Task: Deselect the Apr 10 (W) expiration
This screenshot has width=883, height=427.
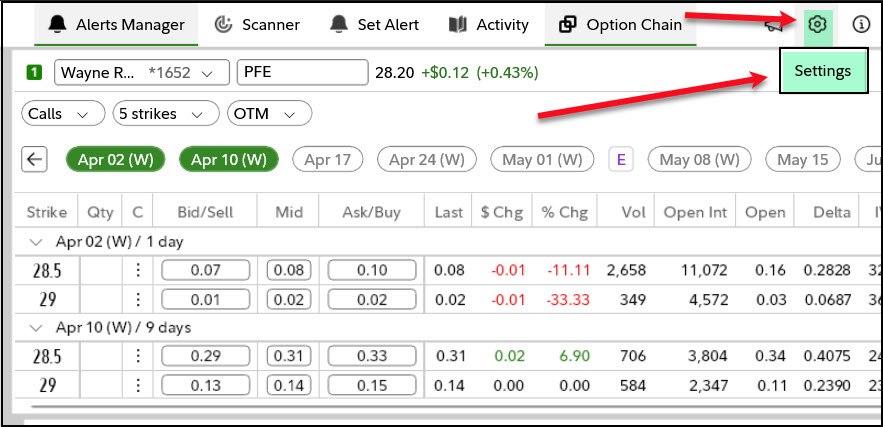Action: click(229, 159)
